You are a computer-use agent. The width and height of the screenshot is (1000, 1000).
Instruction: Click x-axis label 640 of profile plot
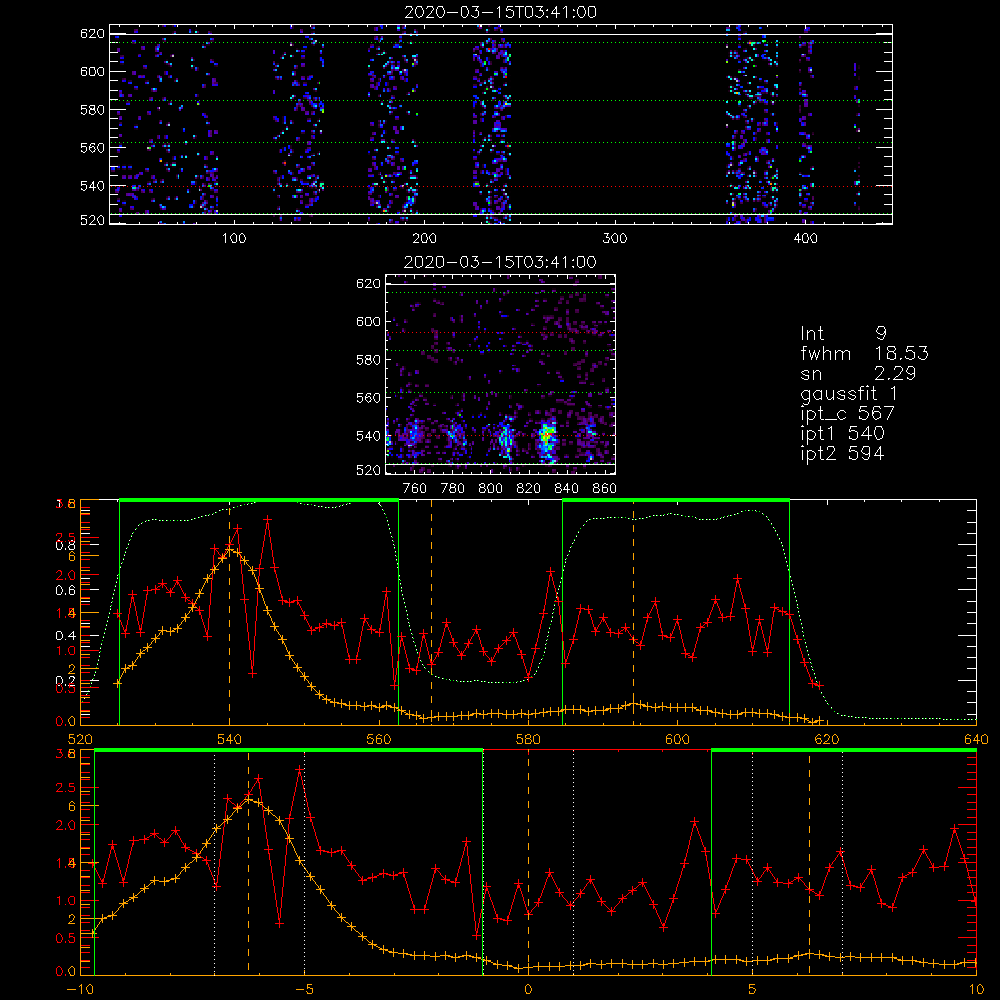tap(976, 739)
